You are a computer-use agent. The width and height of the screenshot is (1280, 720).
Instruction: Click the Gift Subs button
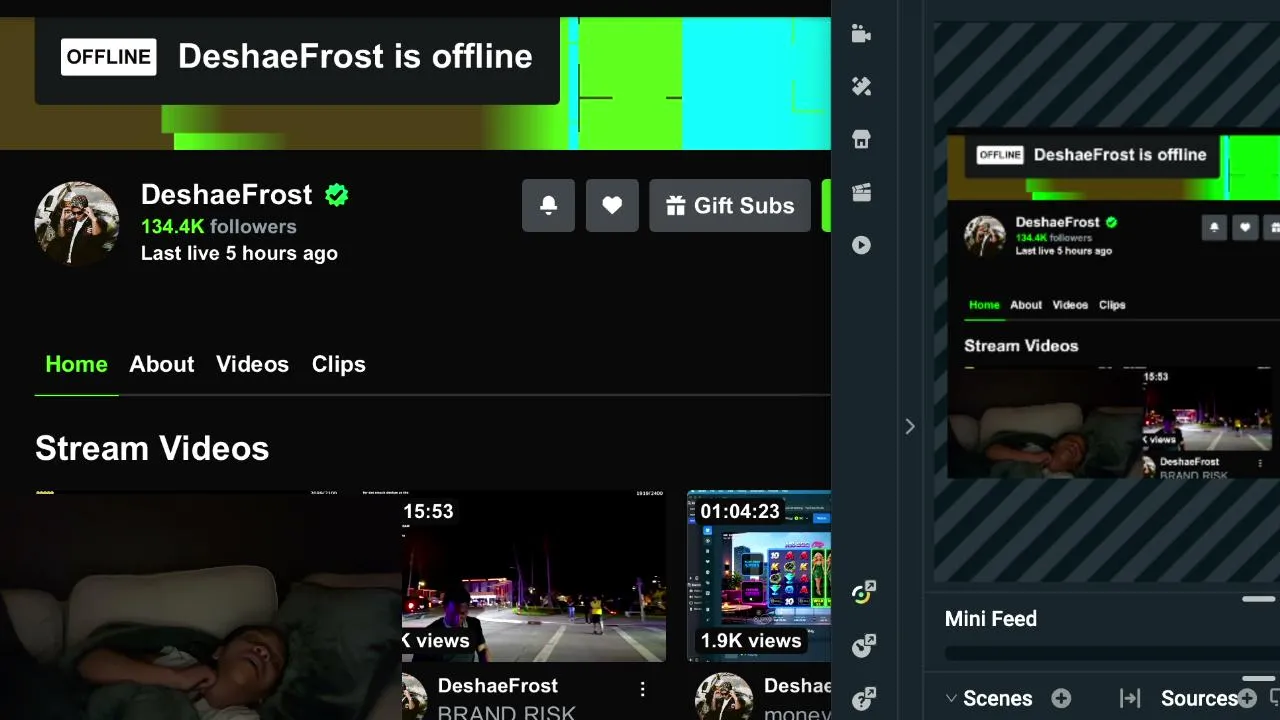coord(730,205)
